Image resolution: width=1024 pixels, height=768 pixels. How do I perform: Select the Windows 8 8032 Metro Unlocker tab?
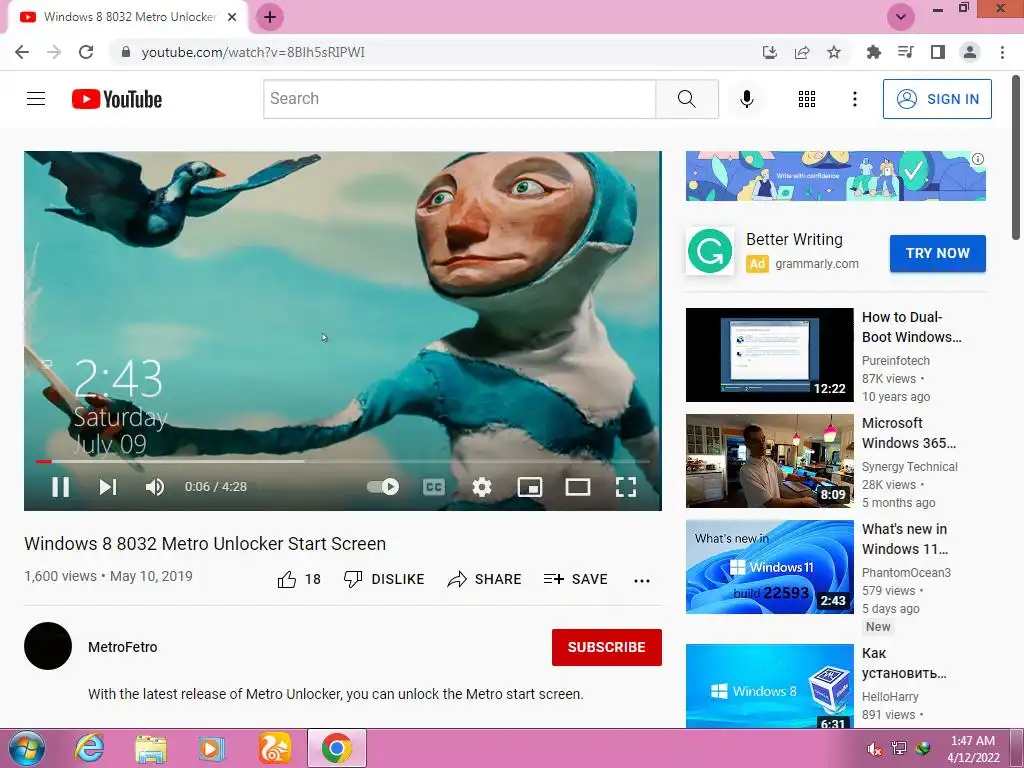point(127,17)
